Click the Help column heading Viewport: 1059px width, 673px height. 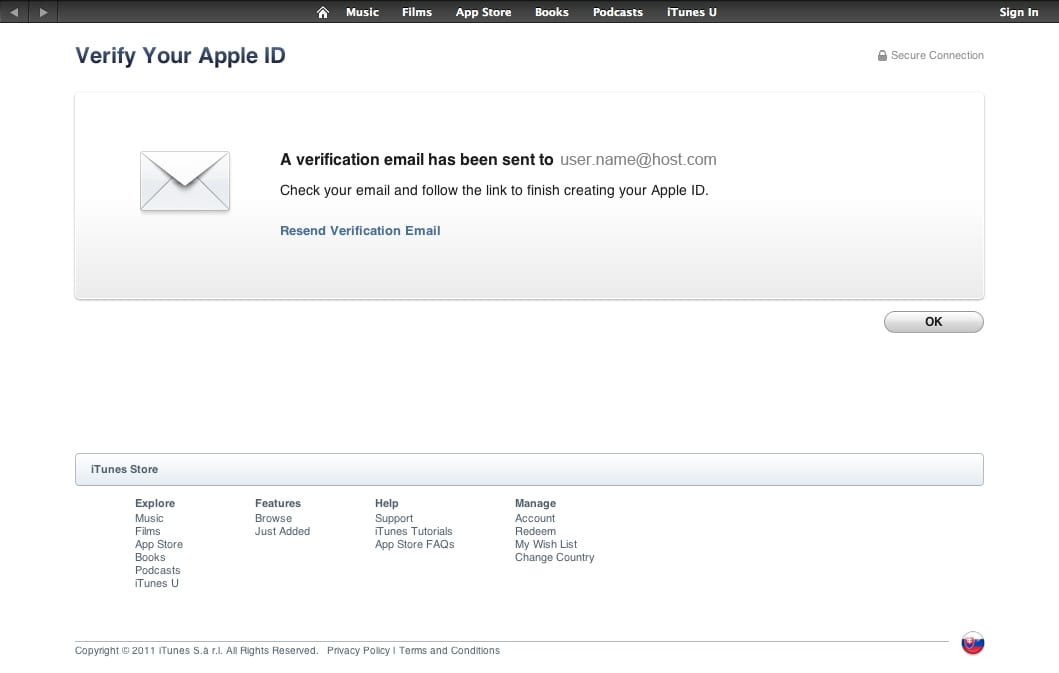[386, 503]
